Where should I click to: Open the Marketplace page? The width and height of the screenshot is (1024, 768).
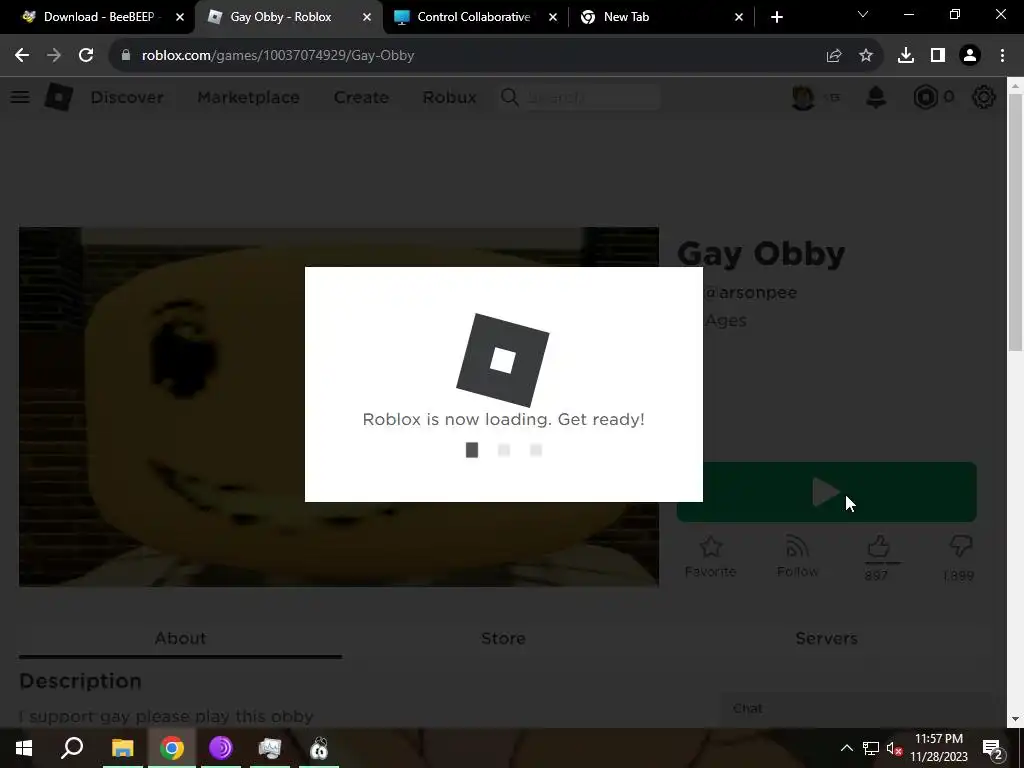pyautogui.click(x=248, y=97)
